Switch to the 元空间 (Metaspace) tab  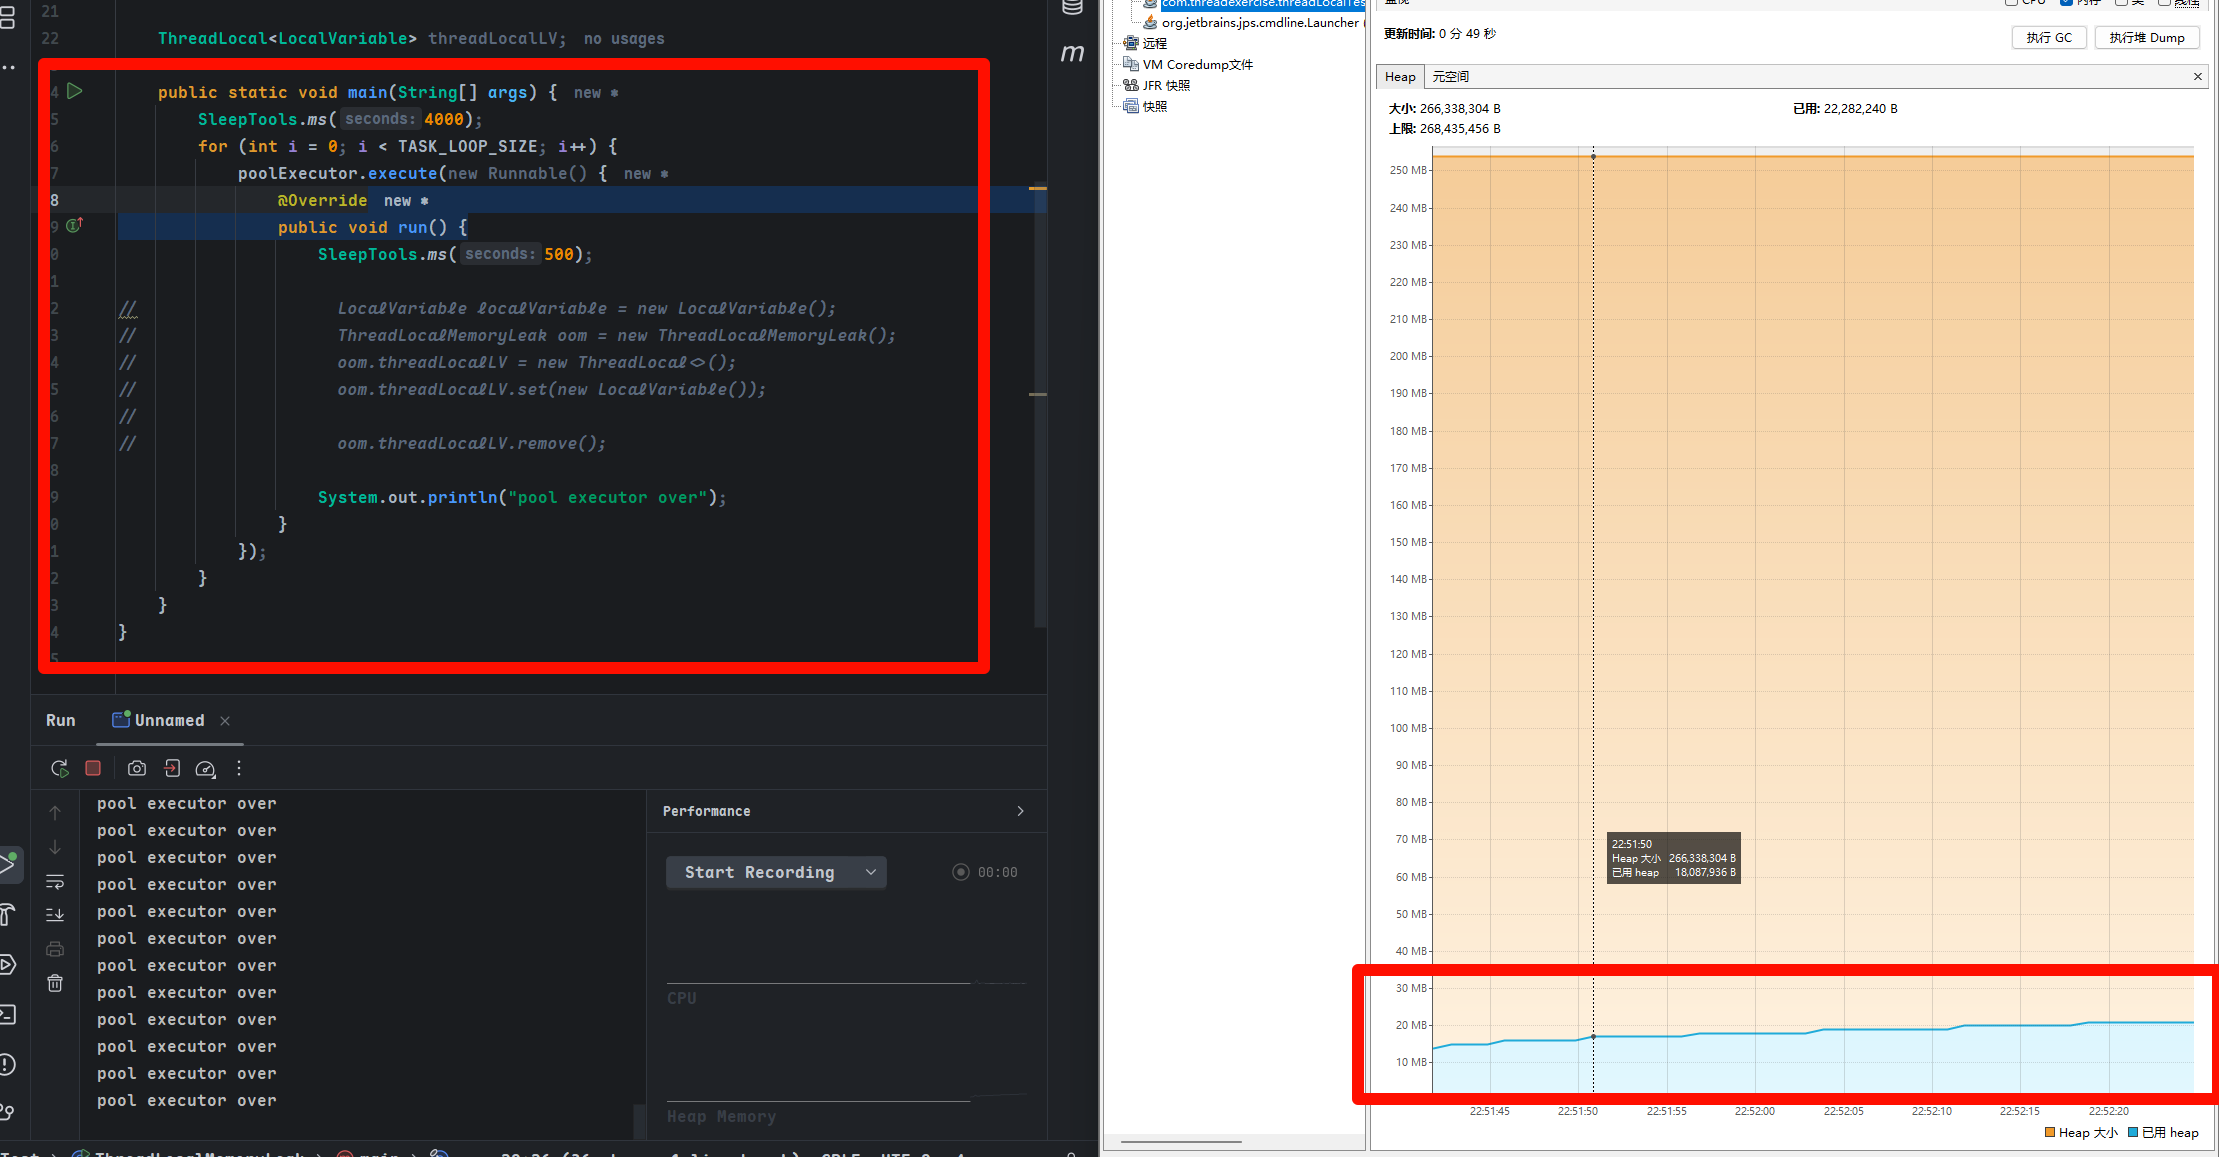(1450, 77)
